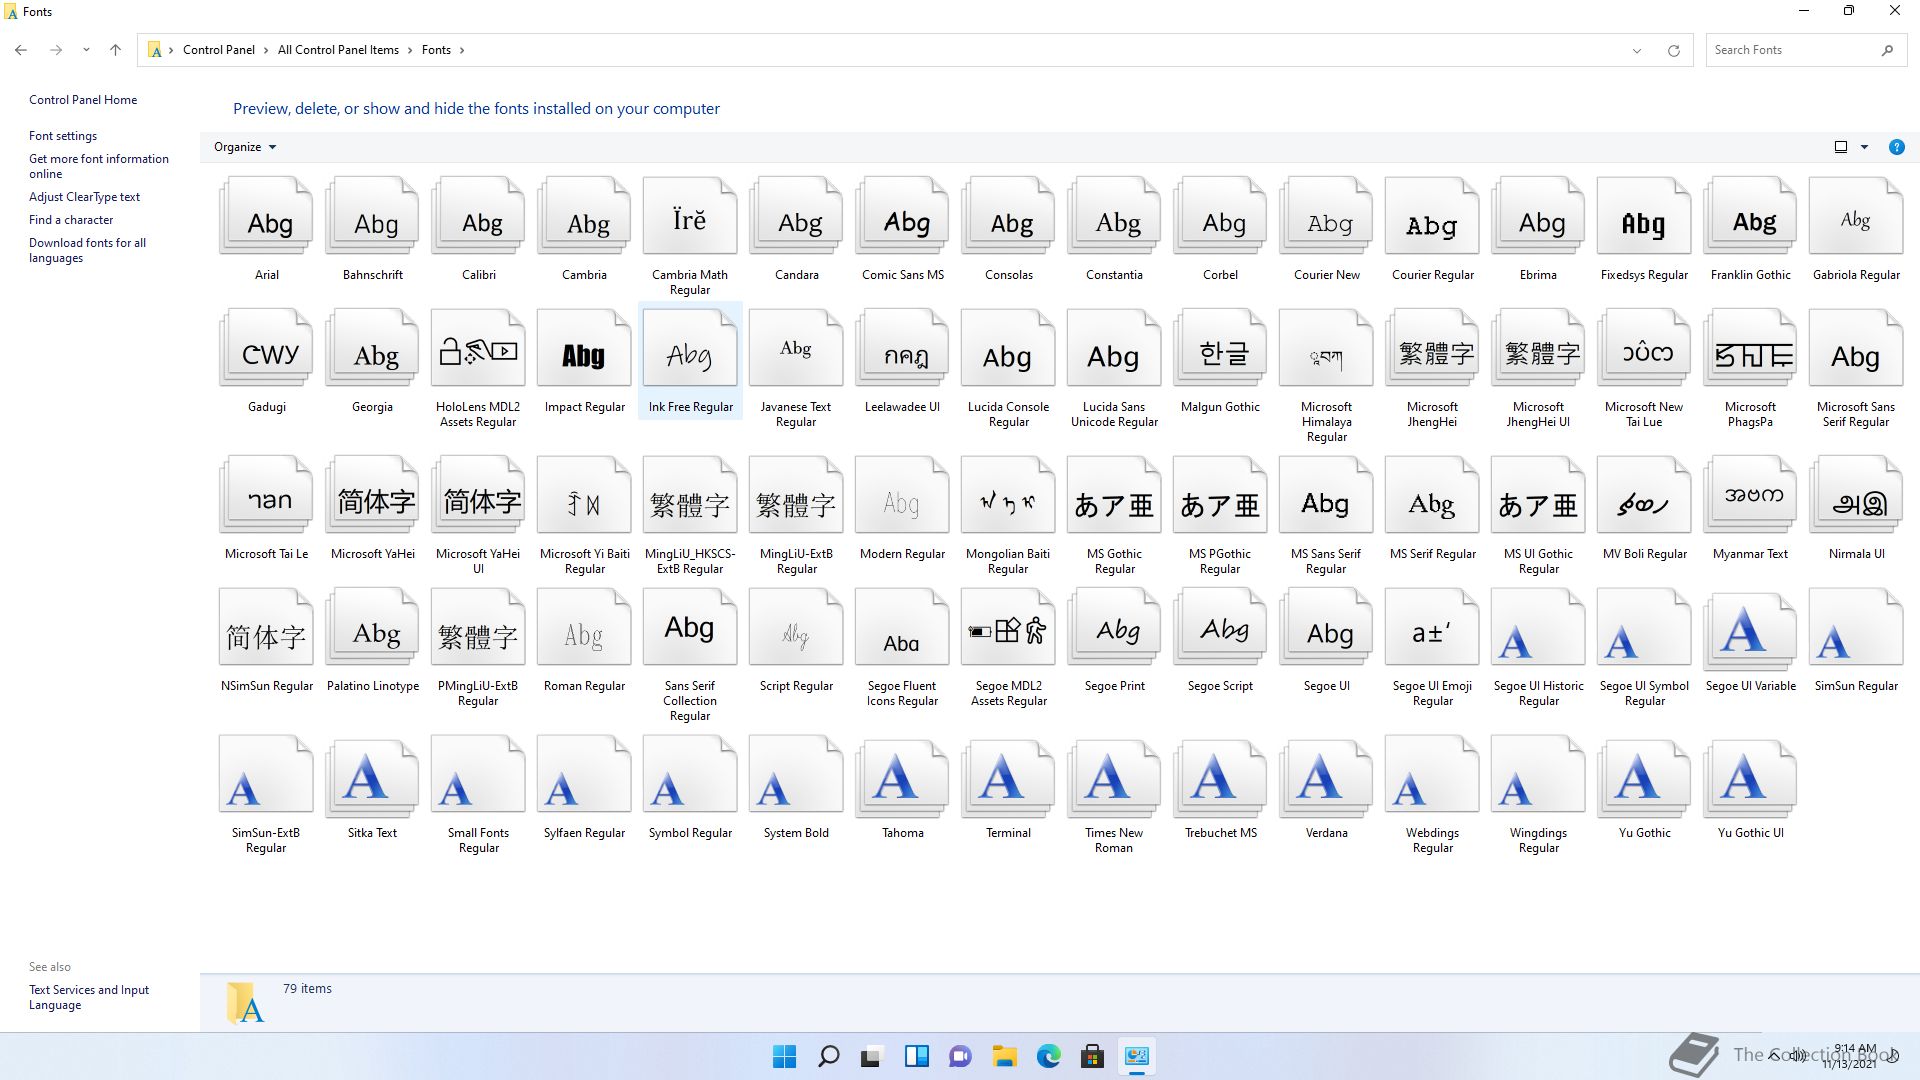This screenshot has width=1920, height=1080.
Task: Expand recent locations dropdown near navigation arrows
Action: pos(86,50)
